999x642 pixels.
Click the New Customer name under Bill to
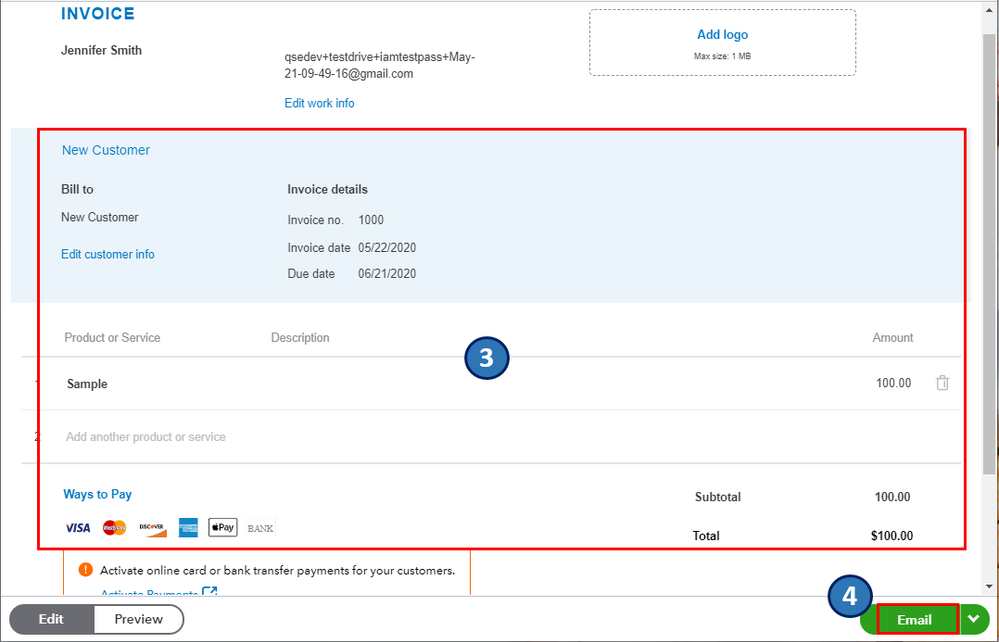(99, 217)
